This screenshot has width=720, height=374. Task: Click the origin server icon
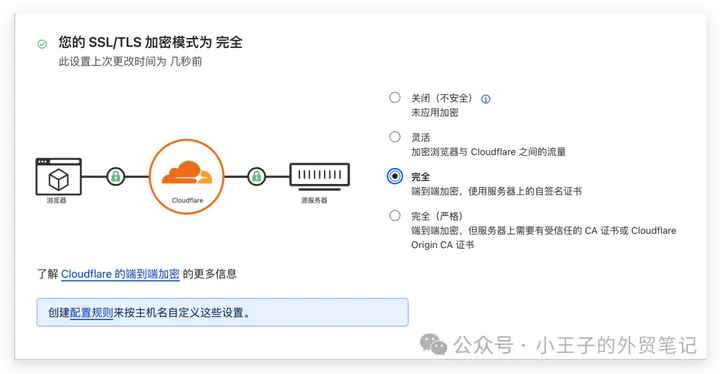[x=320, y=176]
